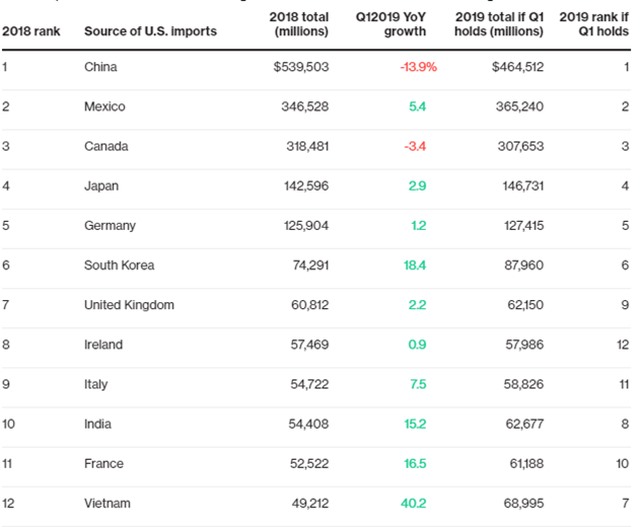Click the 'Q12019 YoY growth' header

[x=391, y=24]
